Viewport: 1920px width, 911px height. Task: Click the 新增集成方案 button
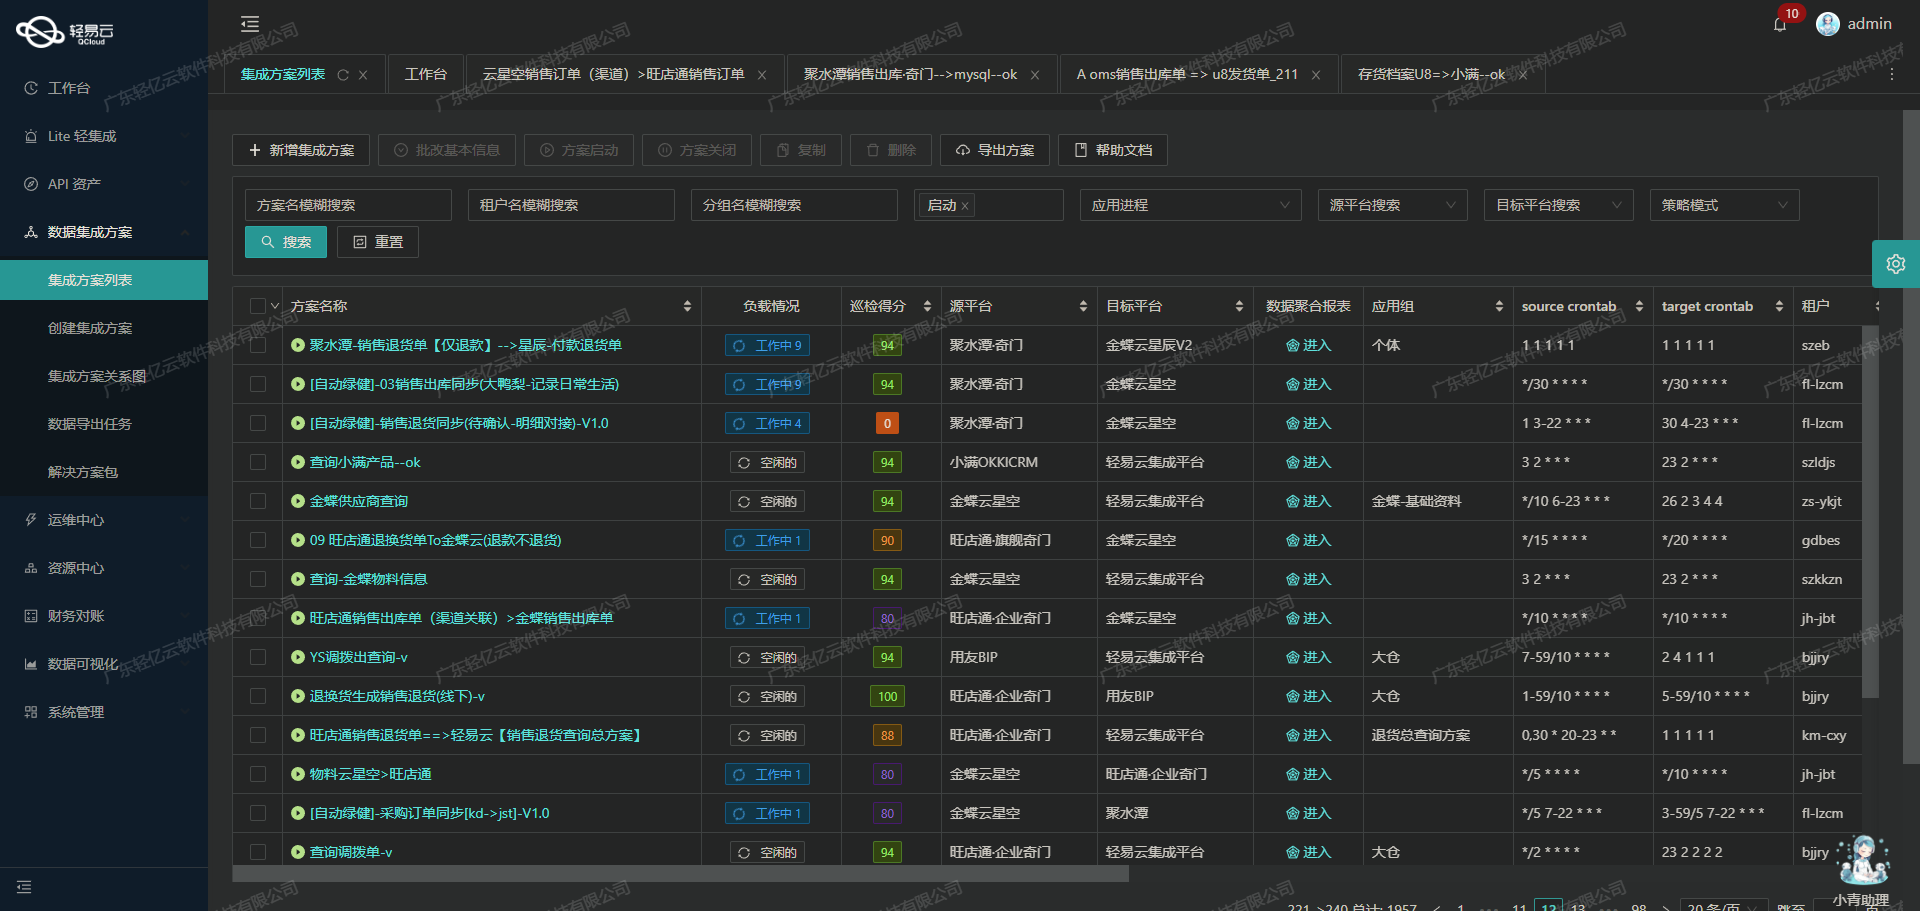(x=301, y=150)
